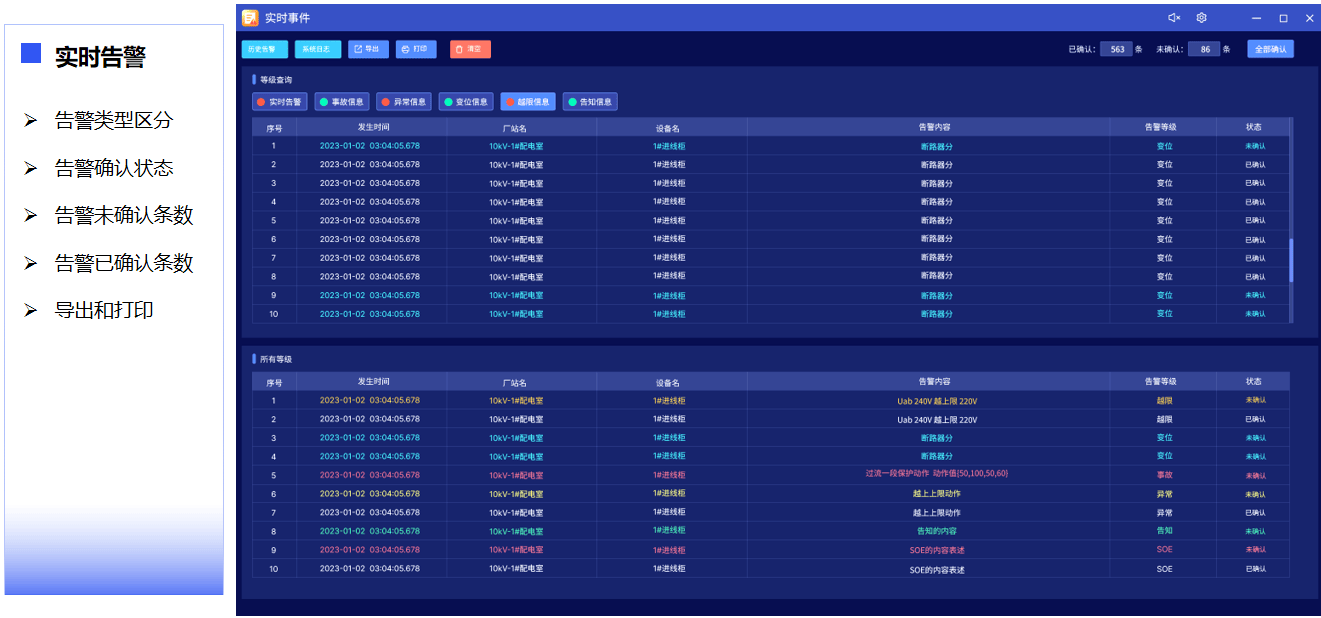This screenshot has width=1321, height=618.
Task: Open 历史告警 history alarms
Action: [265, 49]
